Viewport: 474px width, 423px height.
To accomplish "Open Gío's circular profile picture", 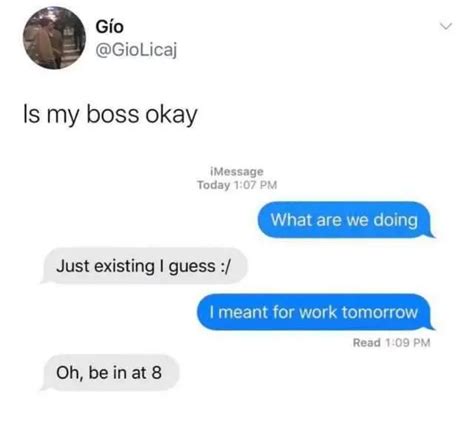I will click(54, 38).
